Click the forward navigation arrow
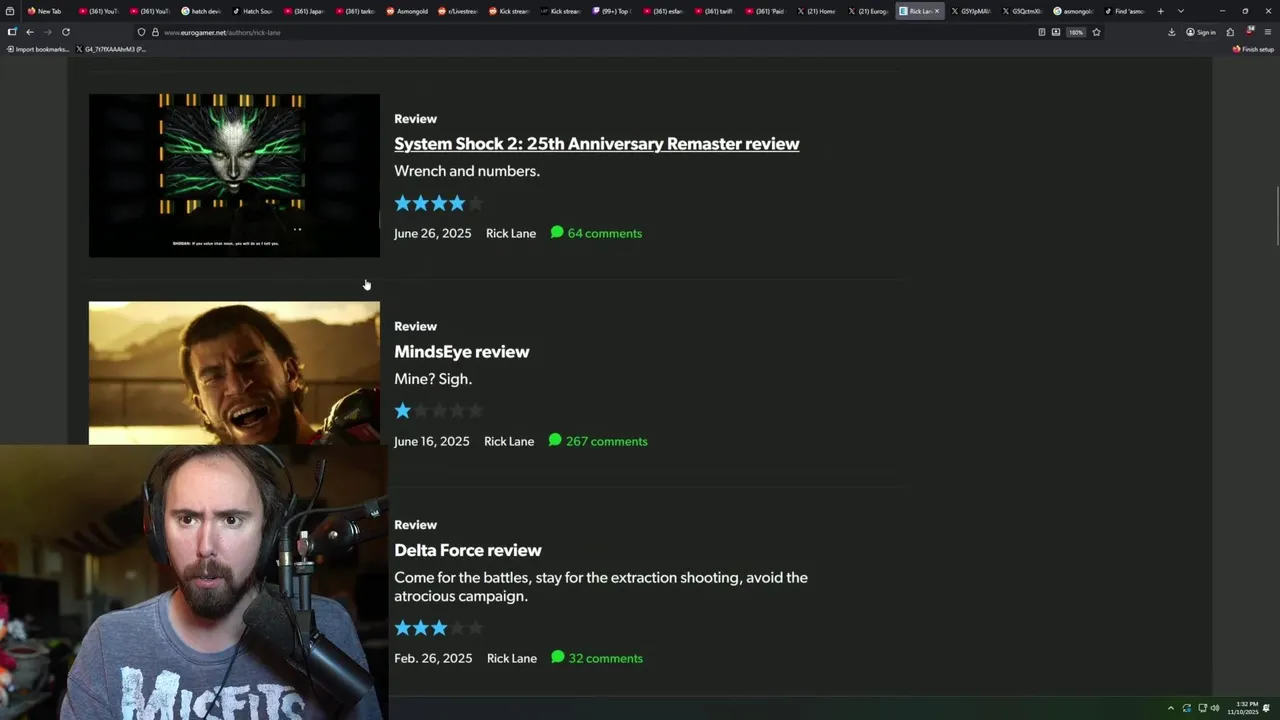This screenshot has height=720, width=1280. pos(47,32)
